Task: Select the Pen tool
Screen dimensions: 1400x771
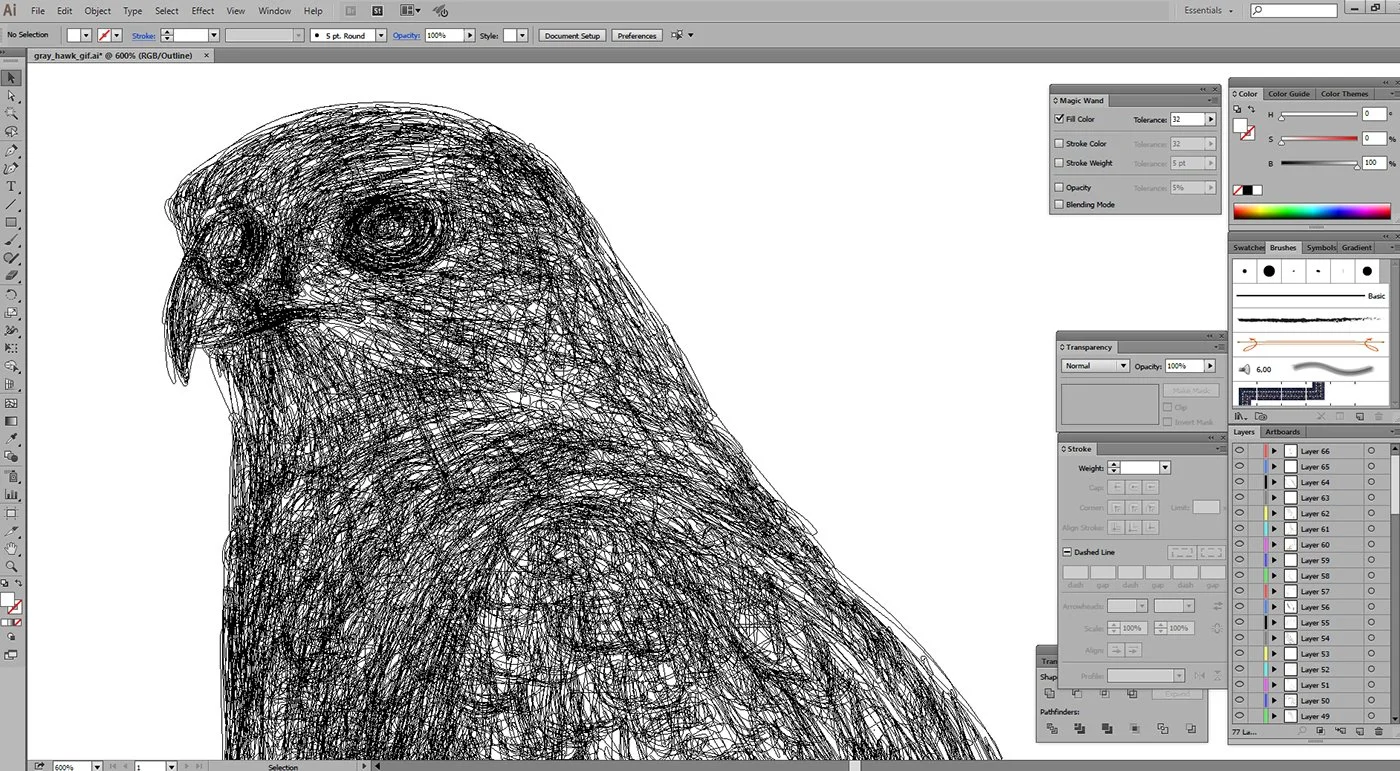Action: [x=12, y=150]
